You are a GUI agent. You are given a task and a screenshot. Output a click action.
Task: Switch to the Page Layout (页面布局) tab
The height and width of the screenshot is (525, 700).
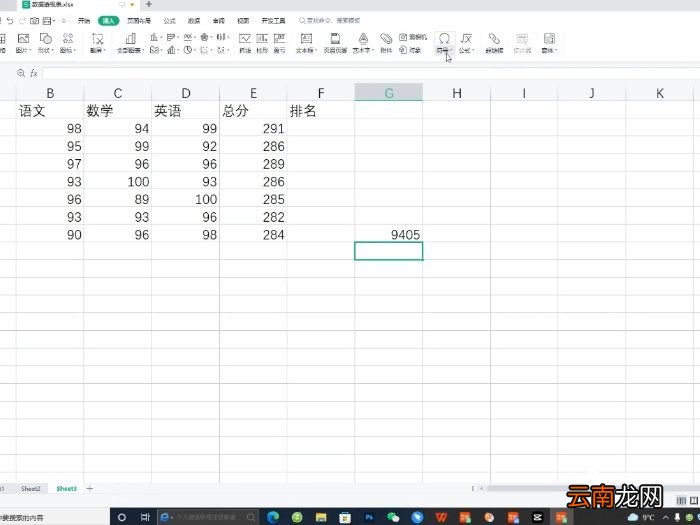(x=139, y=21)
